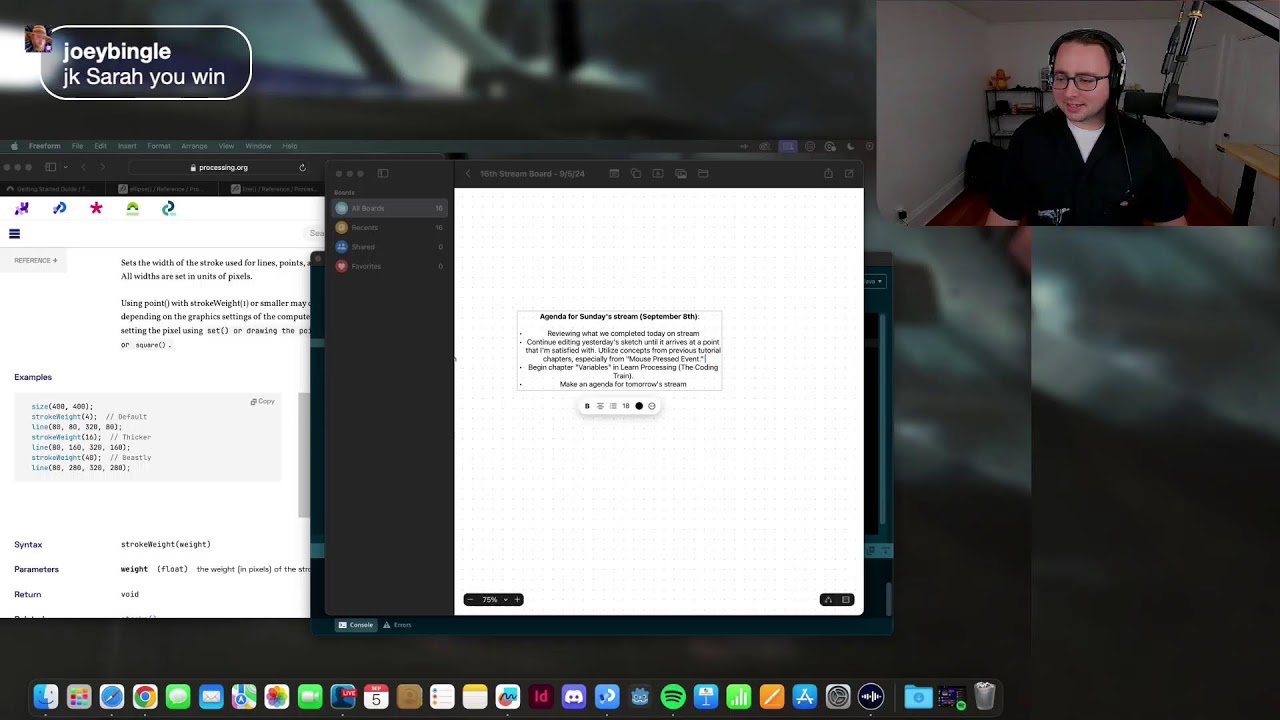The height and width of the screenshot is (720, 1280).
Task: Insert a file via folder icon in Freeform
Action: [x=703, y=174]
